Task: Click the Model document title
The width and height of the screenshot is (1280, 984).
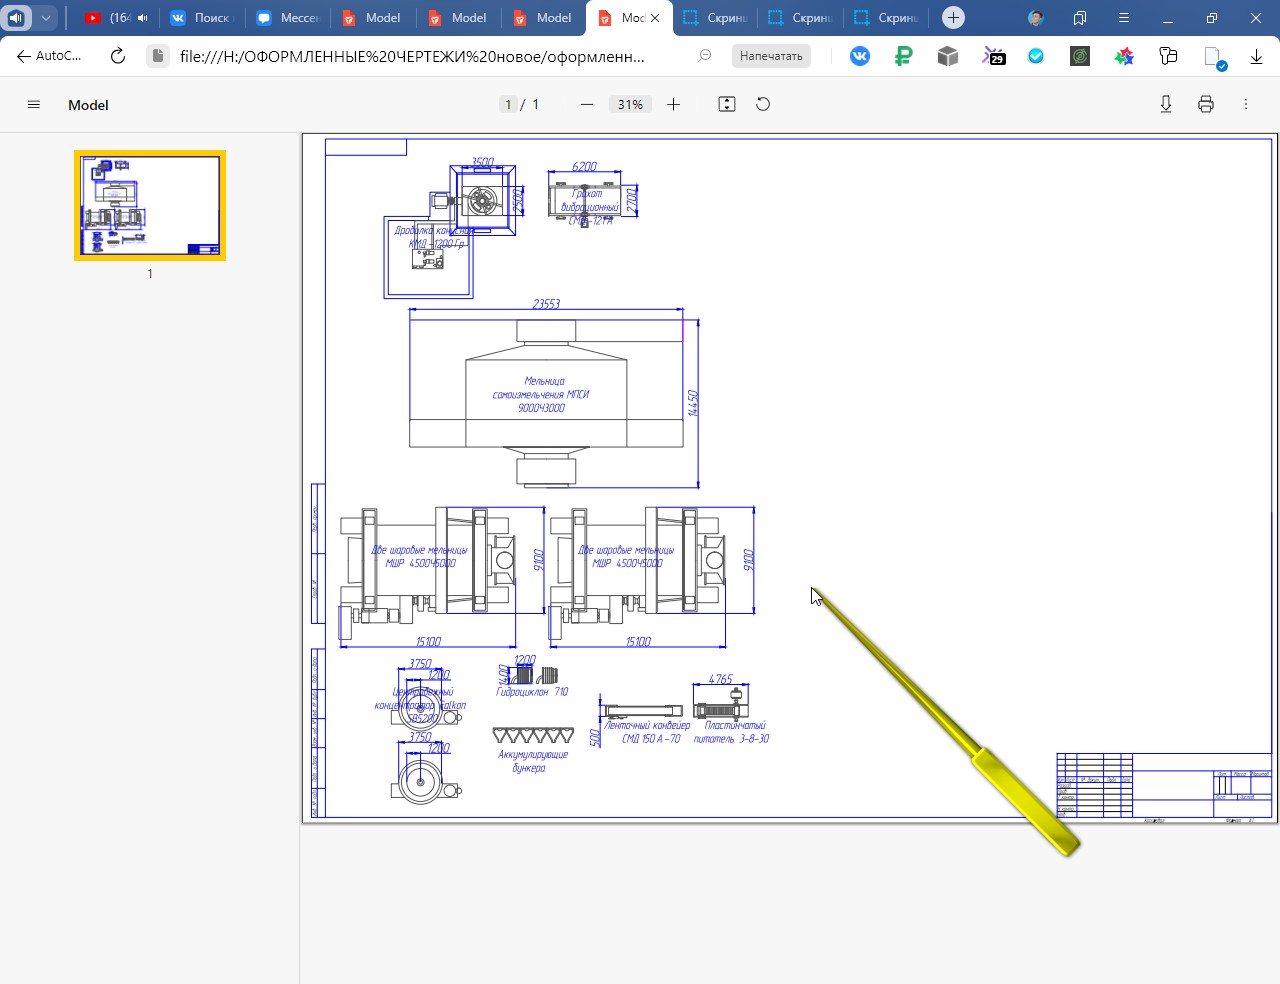Action: pos(88,105)
